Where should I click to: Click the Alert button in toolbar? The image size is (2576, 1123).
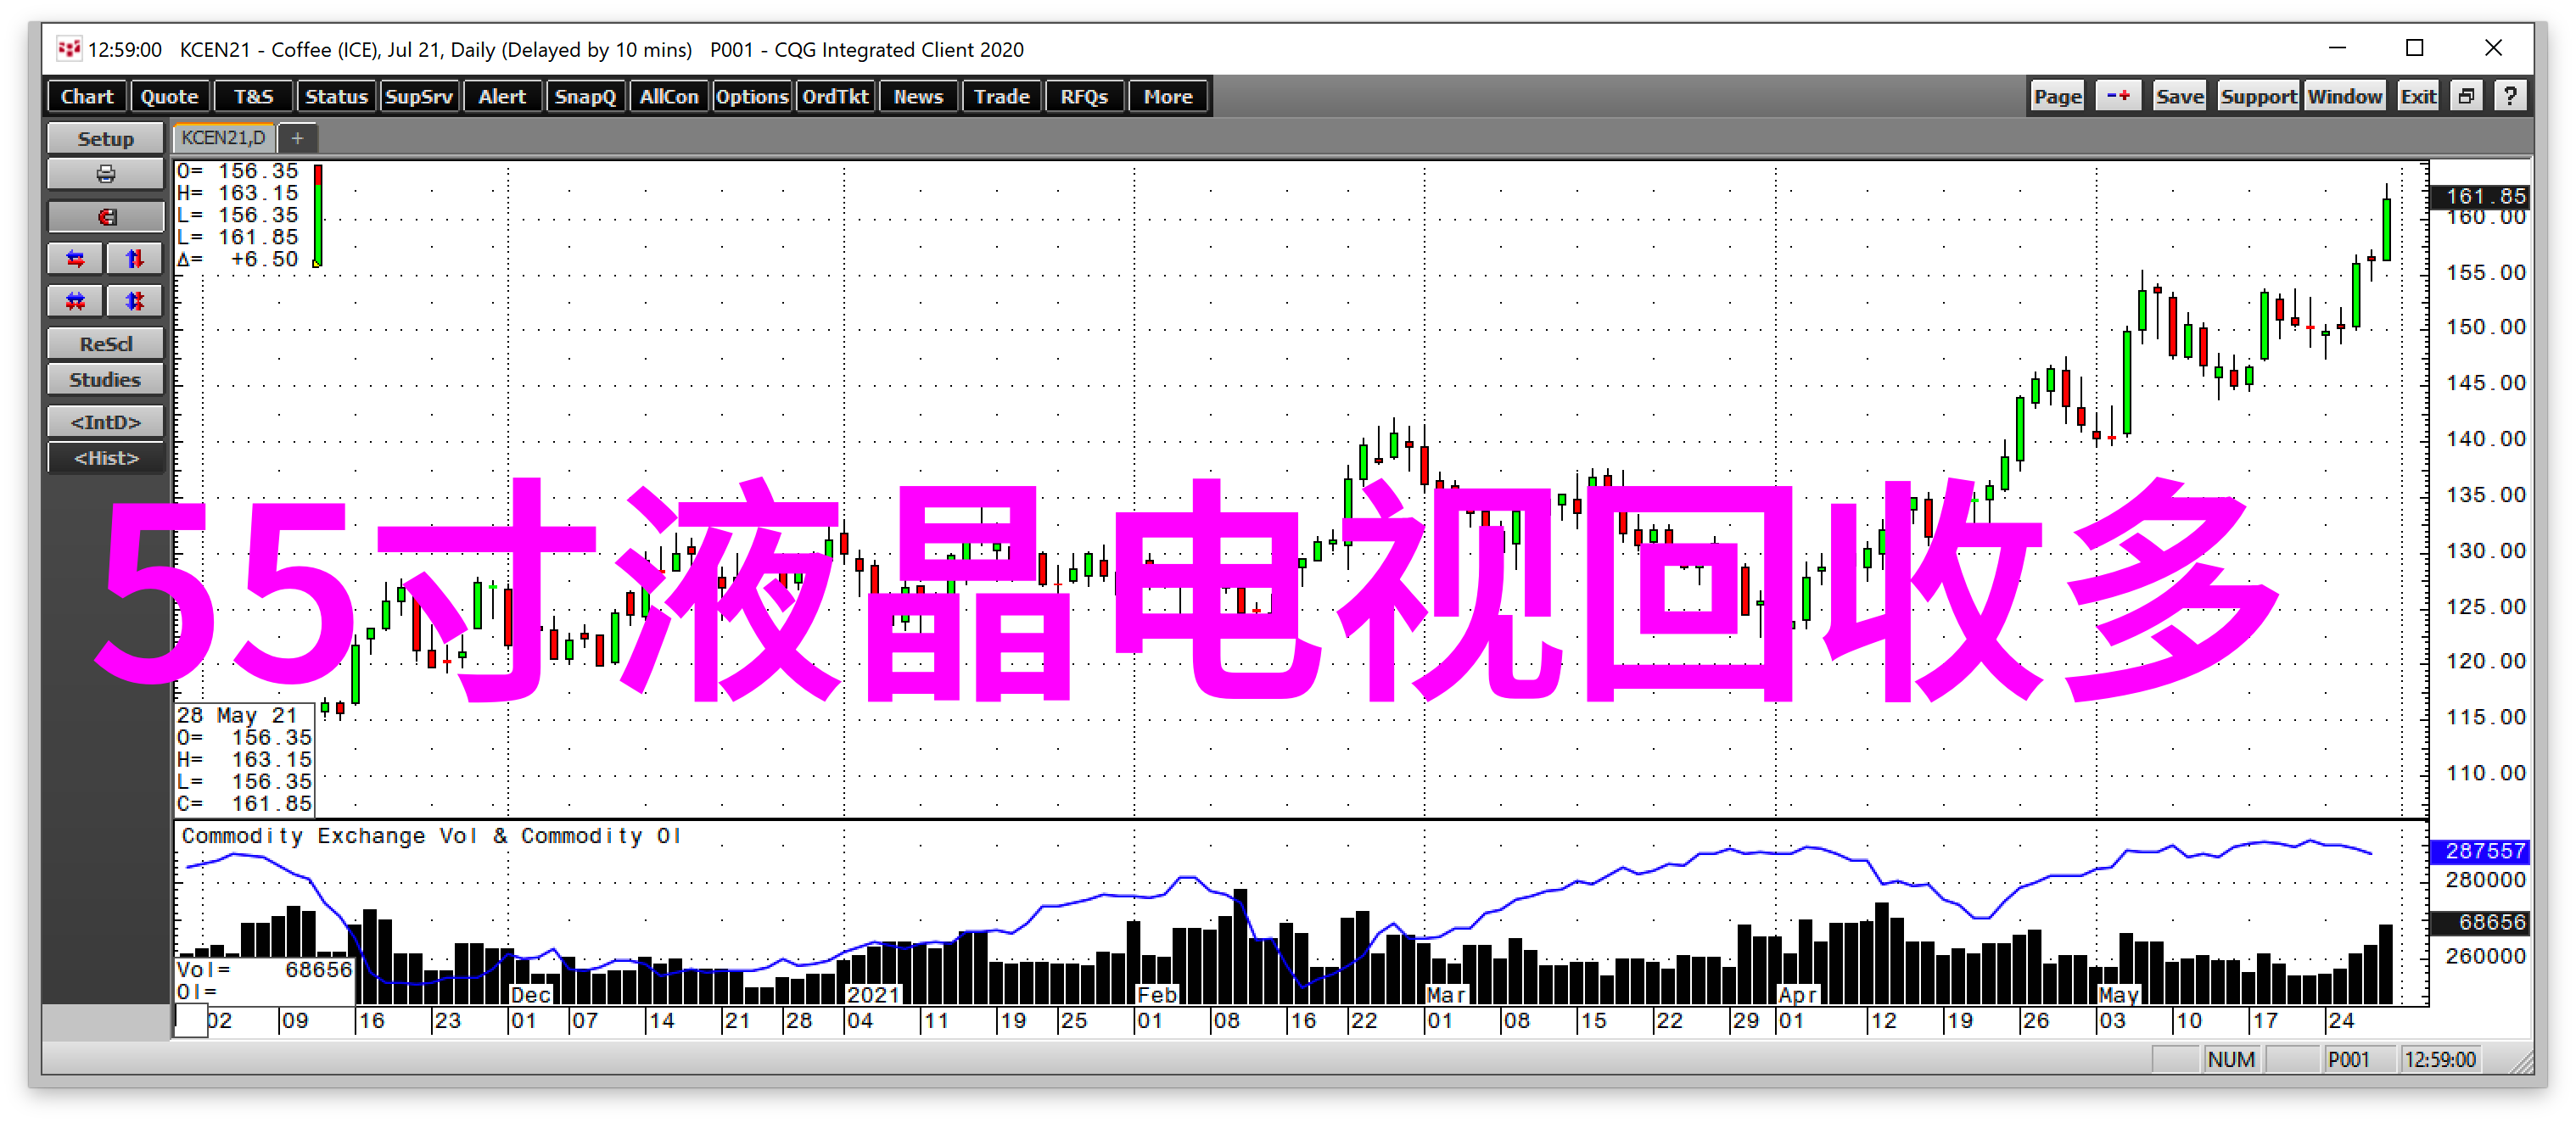(500, 97)
